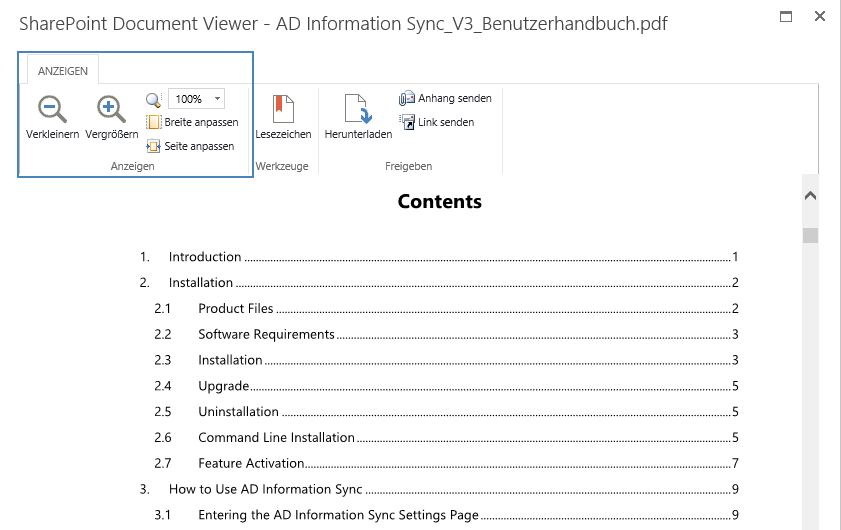The height and width of the screenshot is (530, 841).
Task: Click the Breite anpassen label
Action: click(x=201, y=122)
